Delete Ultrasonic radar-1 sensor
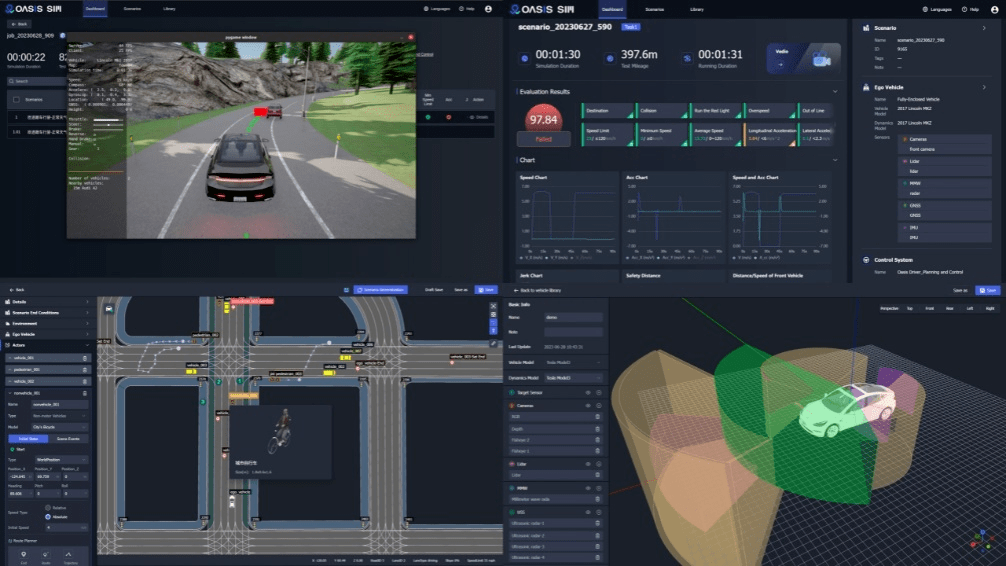The image size is (1006, 566). 597,523
